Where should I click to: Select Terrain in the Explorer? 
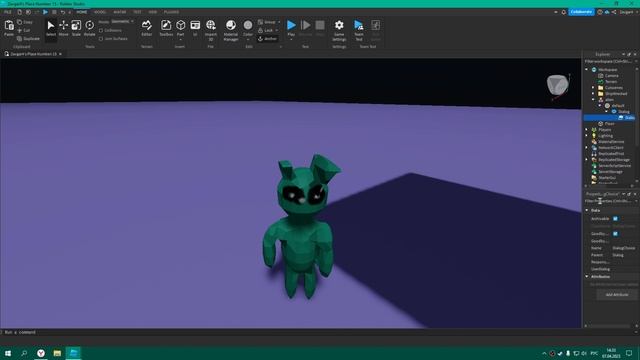tap(611, 82)
